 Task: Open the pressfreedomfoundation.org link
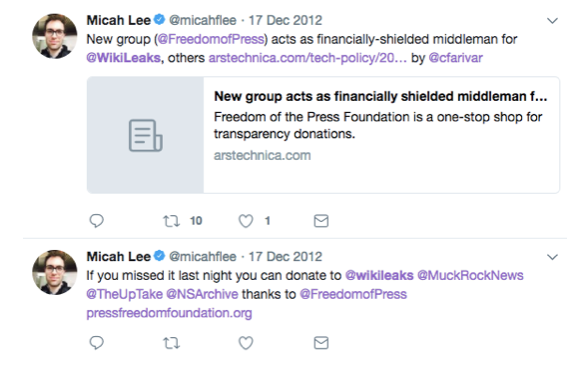click(x=169, y=313)
